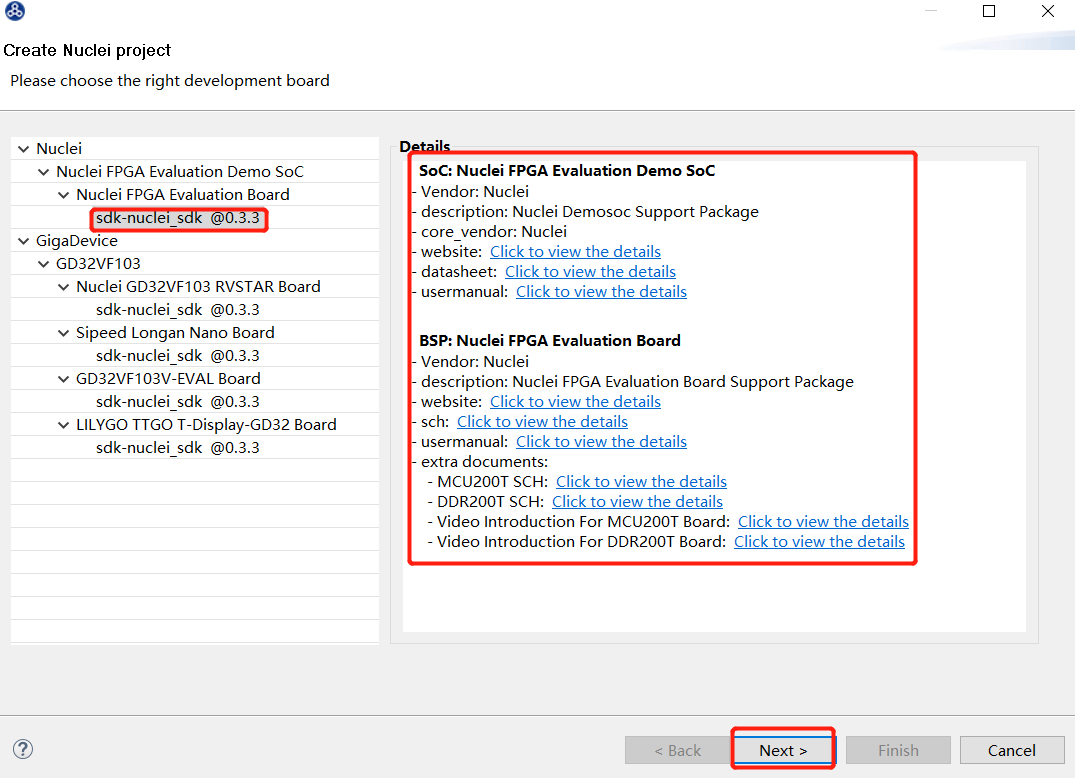This screenshot has width=1075, height=778.
Task: Select Sipeed Longan Nano Board label
Action: point(175,332)
